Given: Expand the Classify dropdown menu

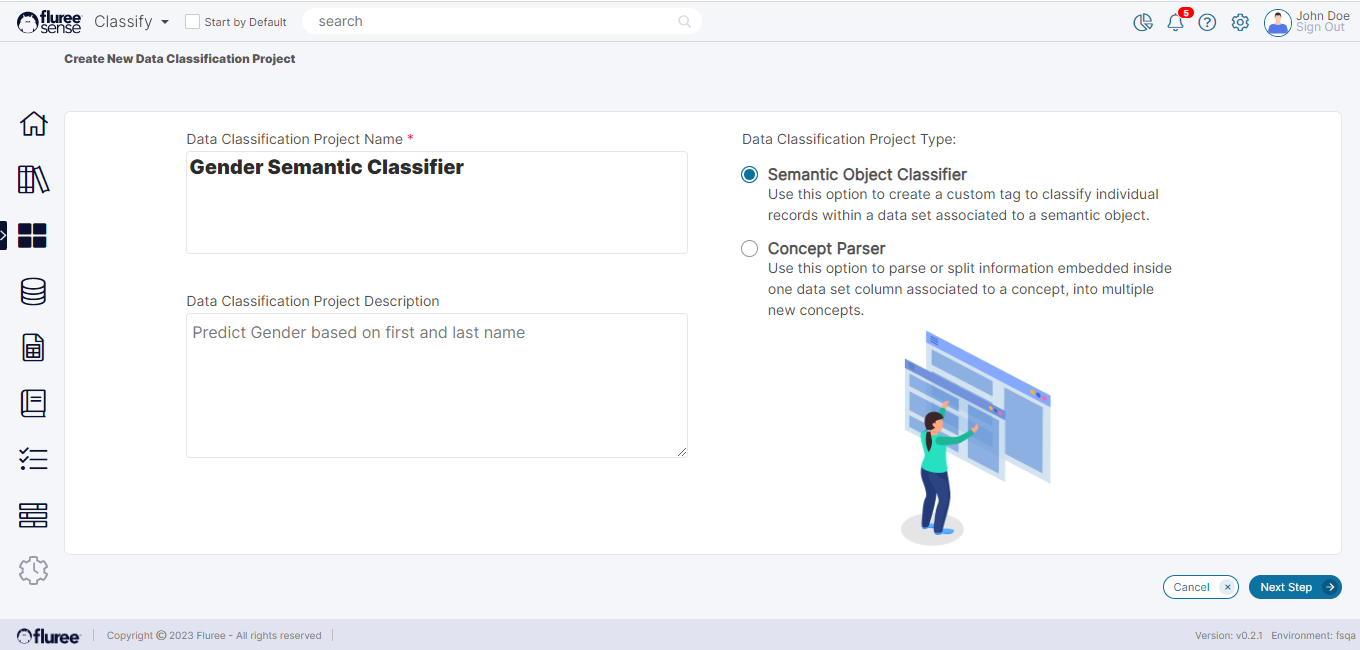Looking at the screenshot, I should [x=132, y=22].
